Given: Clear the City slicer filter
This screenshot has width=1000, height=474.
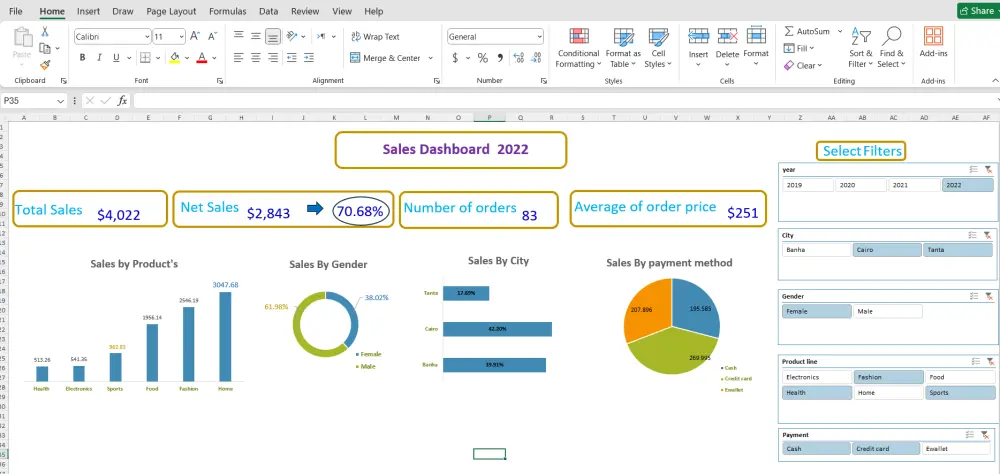Looking at the screenshot, I should [x=988, y=235].
